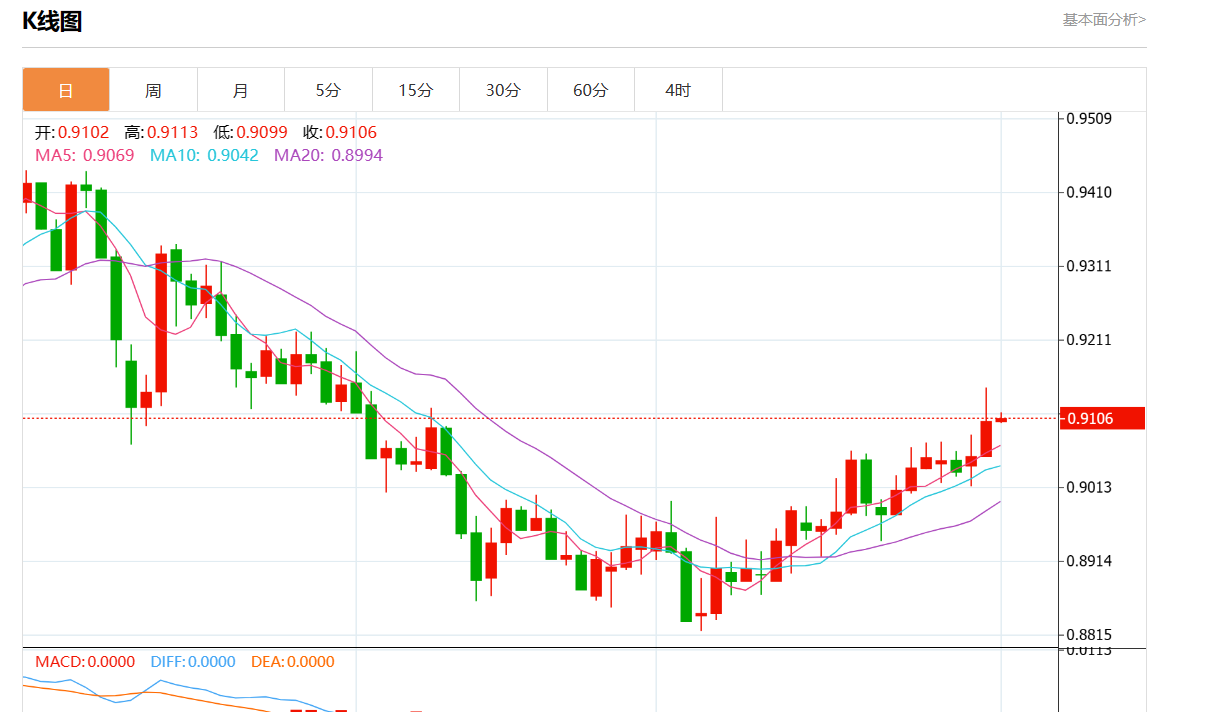
Task: Switch to the 月 monthly tab
Action: (241, 90)
